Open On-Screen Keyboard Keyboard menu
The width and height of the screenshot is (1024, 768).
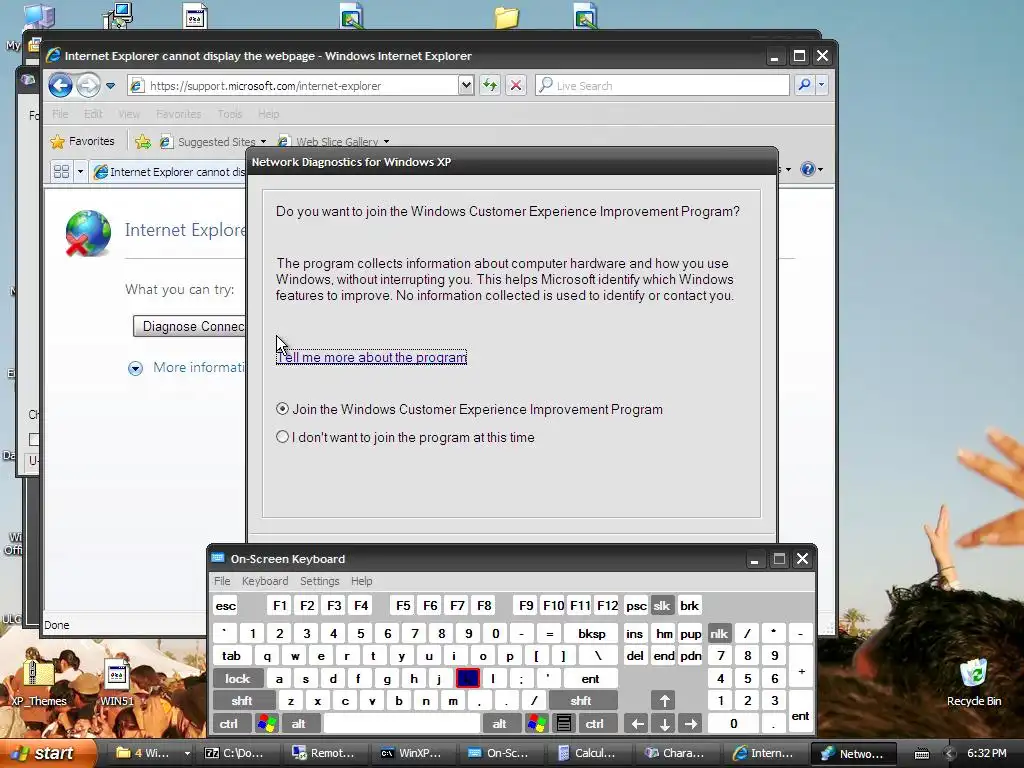pos(264,581)
